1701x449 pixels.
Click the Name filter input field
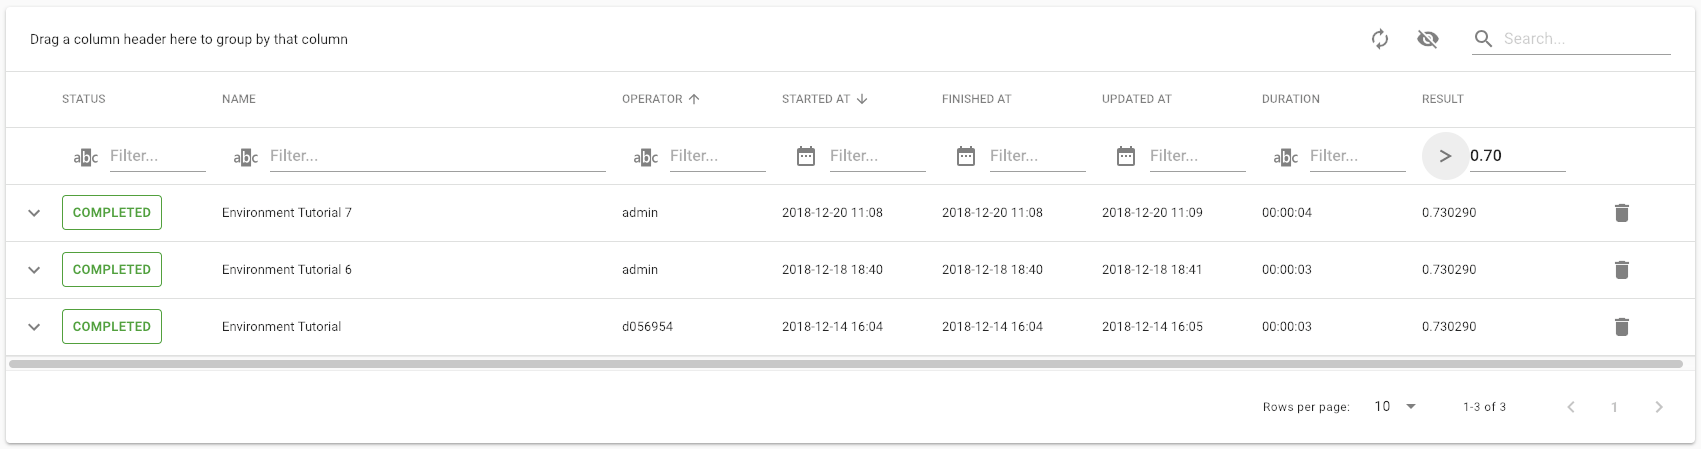tap(436, 156)
